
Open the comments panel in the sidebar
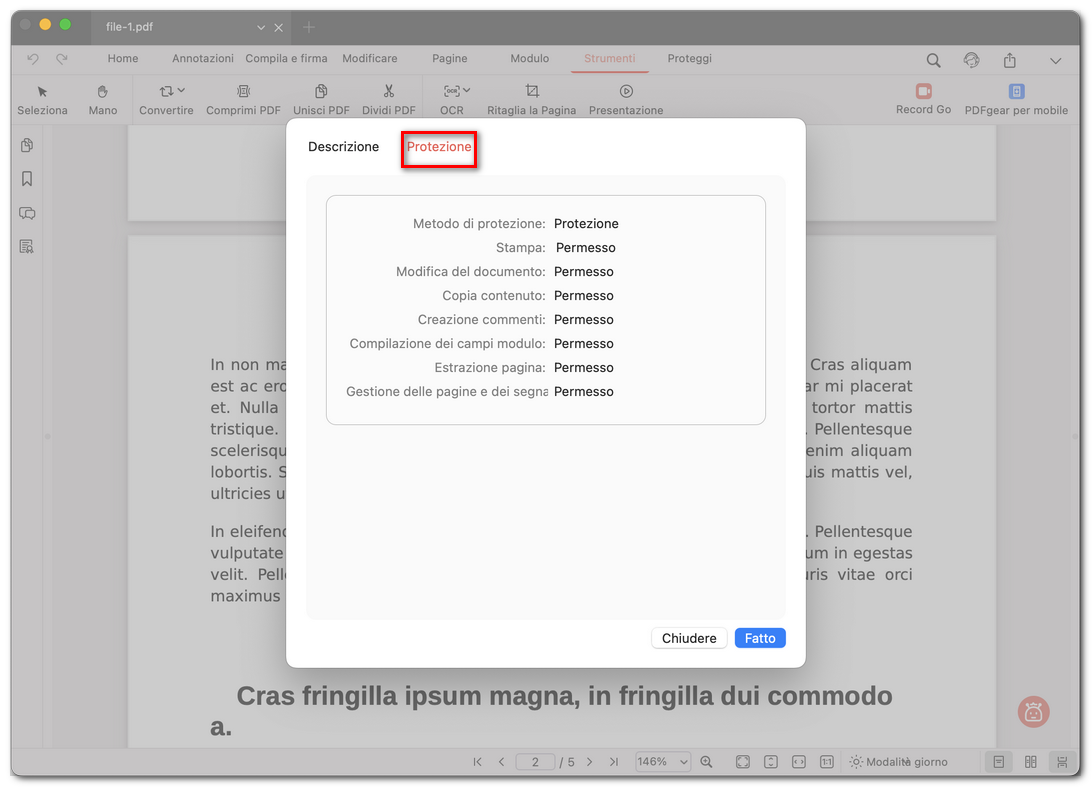(27, 213)
